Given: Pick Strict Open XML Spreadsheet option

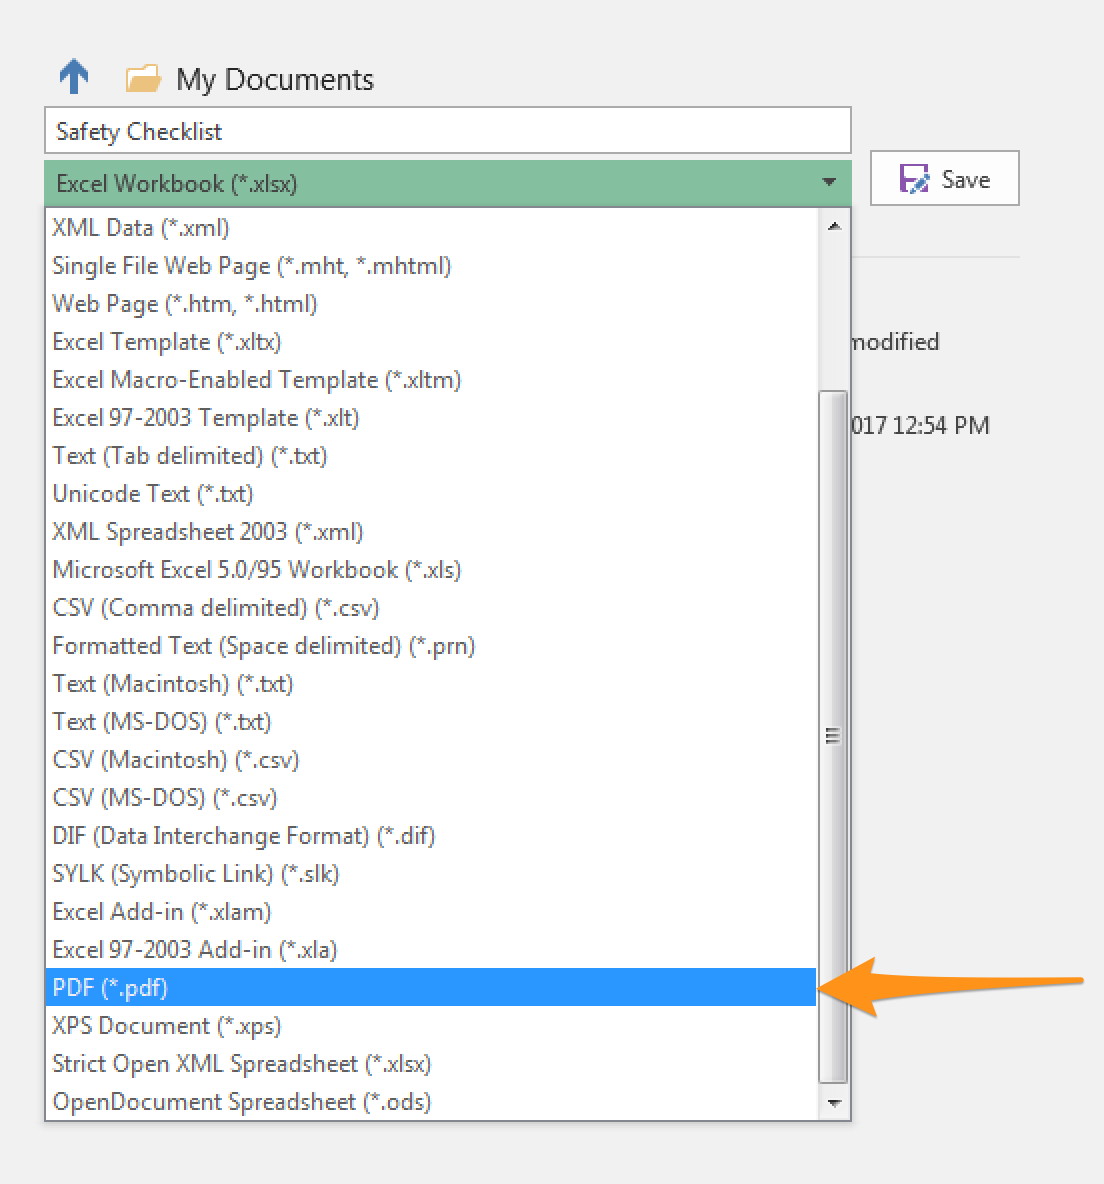Looking at the screenshot, I should click(242, 1064).
